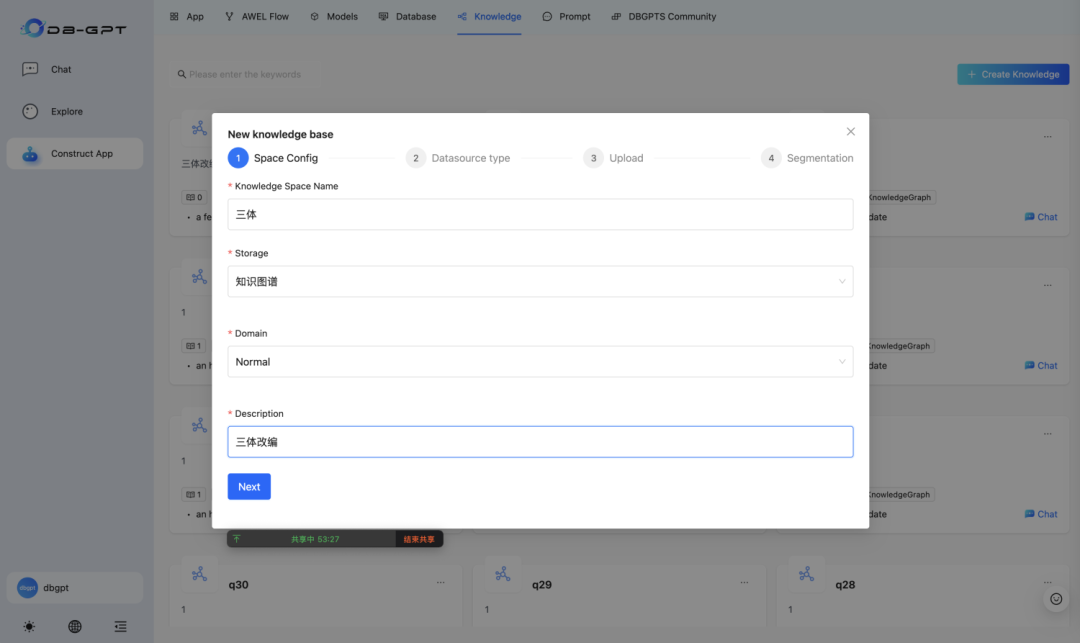This screenshot has width=1080, height=643.
Task: Open the Construct App section
Action: click(75, 153)
